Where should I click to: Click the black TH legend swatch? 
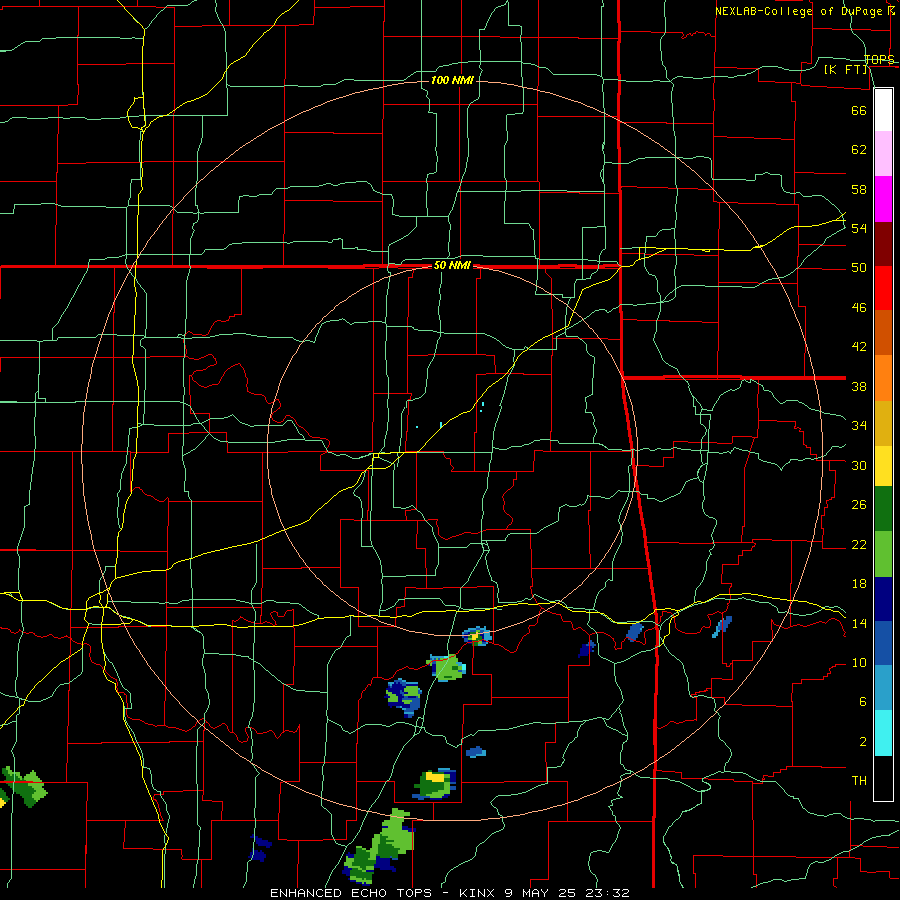883,778
